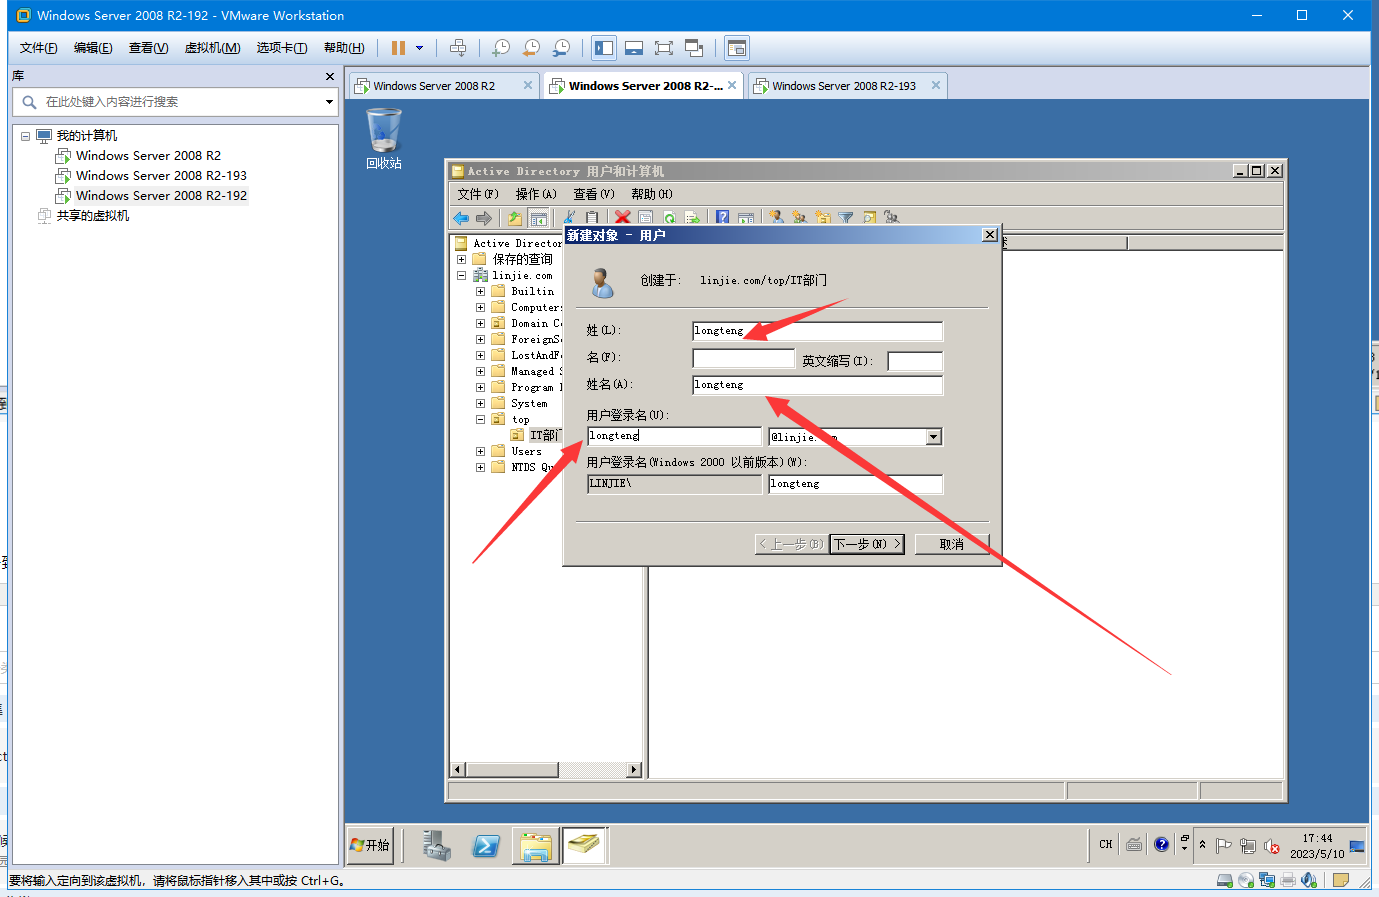This screenshot has height=897, width=1379.
Task: Expand the System tree node
Action: pos(480,403)
